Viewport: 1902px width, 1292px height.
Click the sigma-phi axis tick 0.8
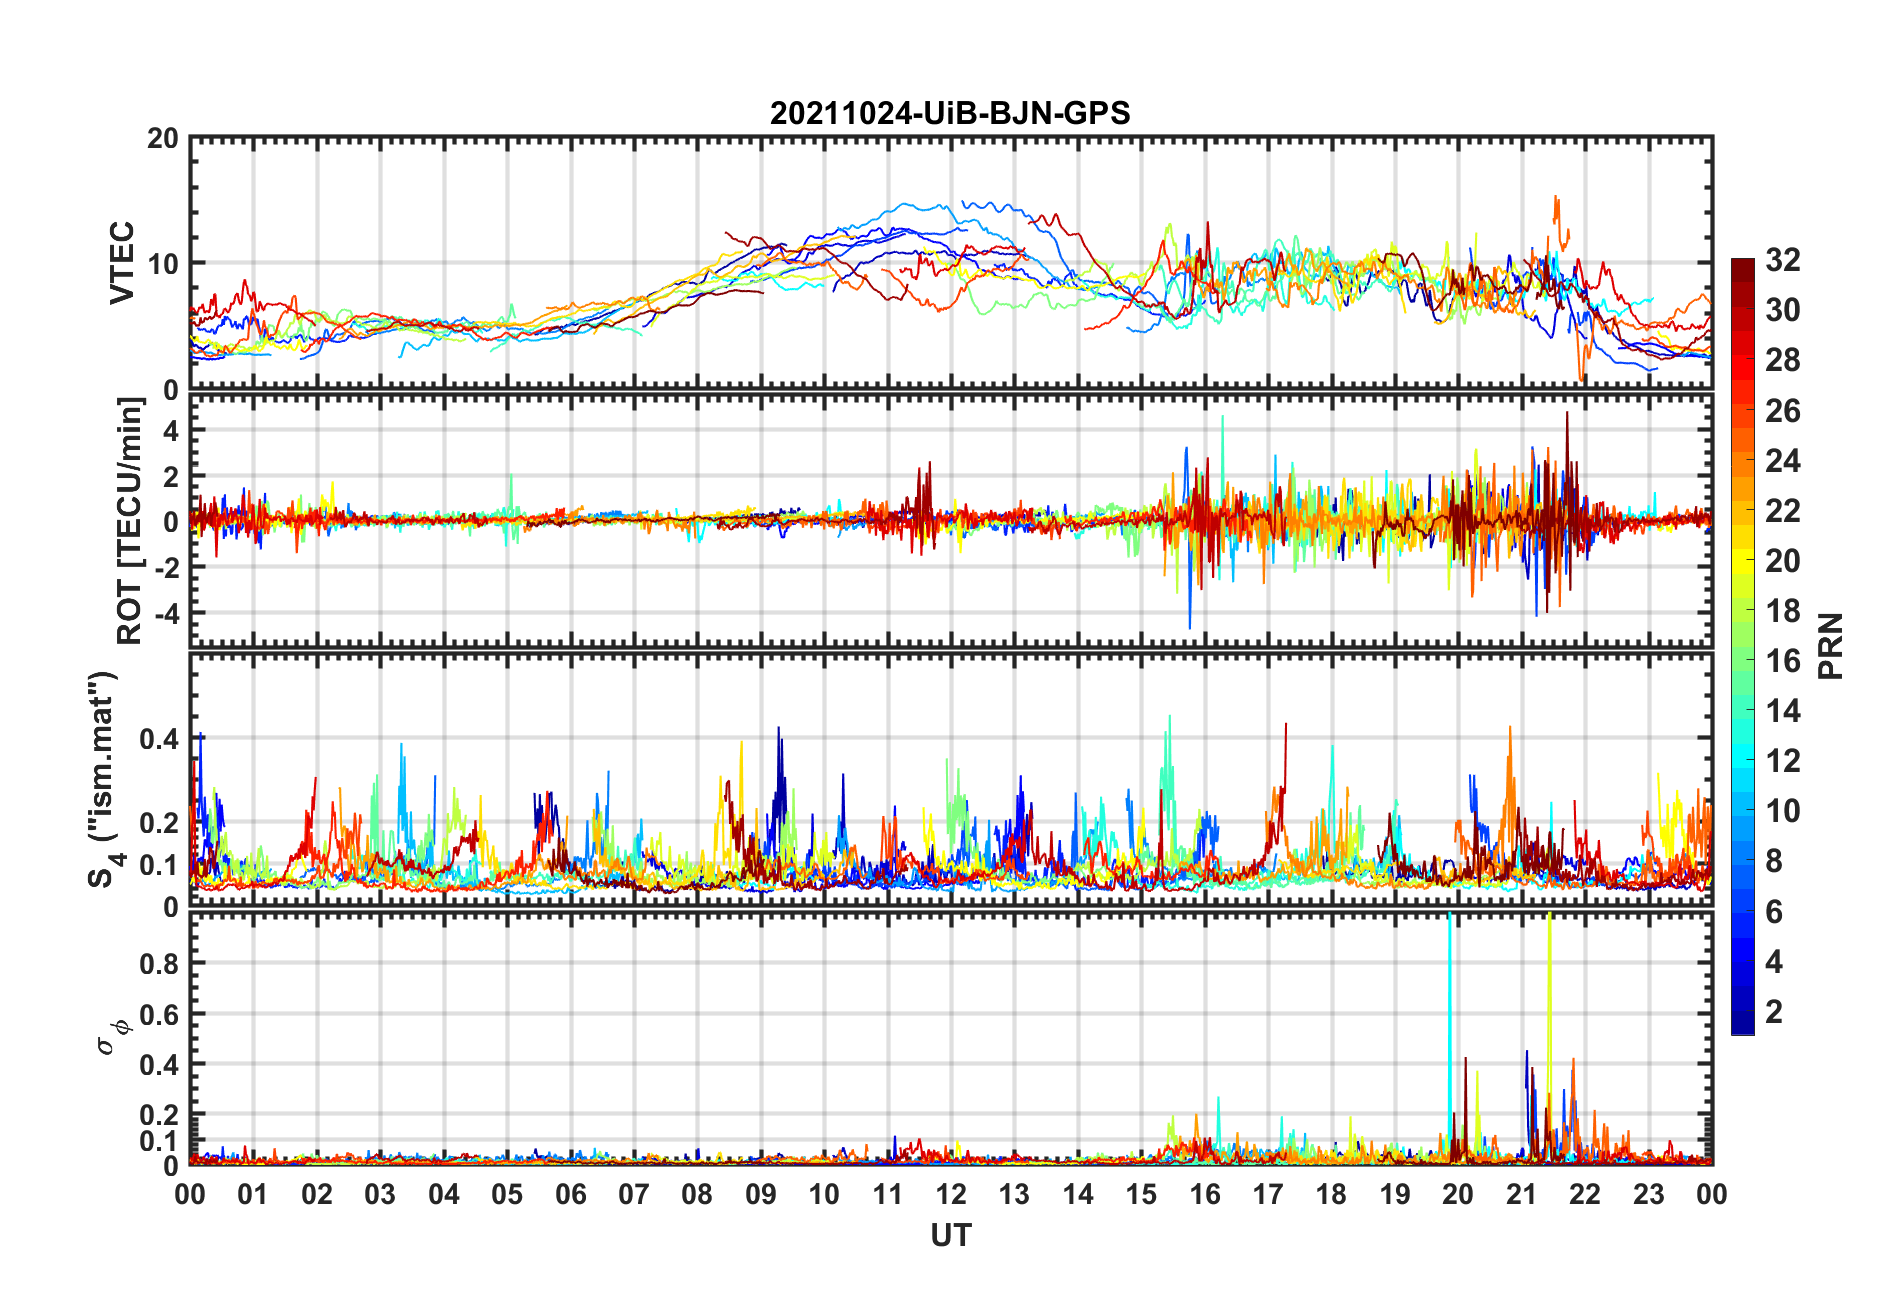tap(159, 964)
